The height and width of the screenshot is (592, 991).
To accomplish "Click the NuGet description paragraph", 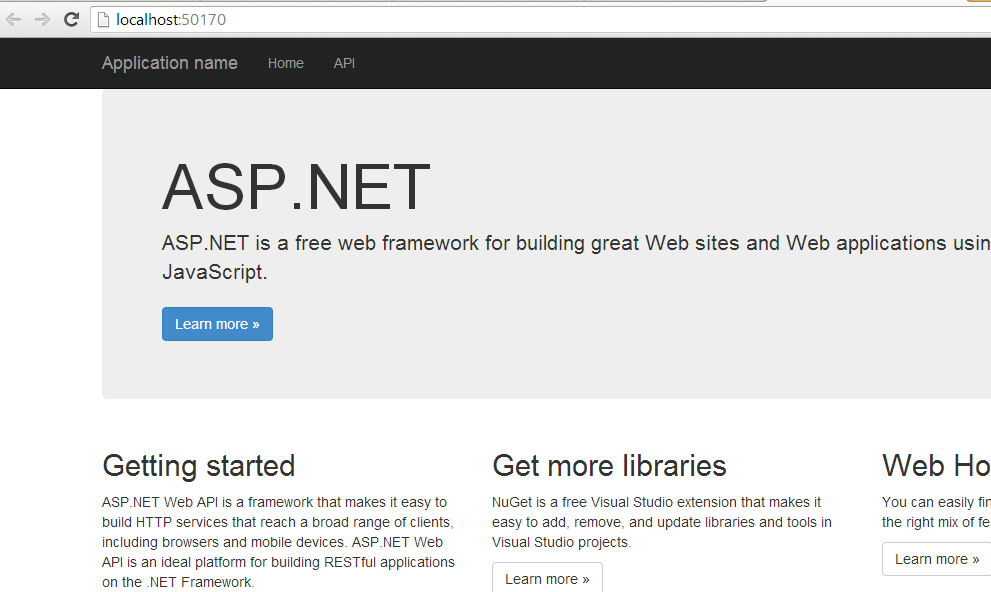I will [x=661, y=522].
